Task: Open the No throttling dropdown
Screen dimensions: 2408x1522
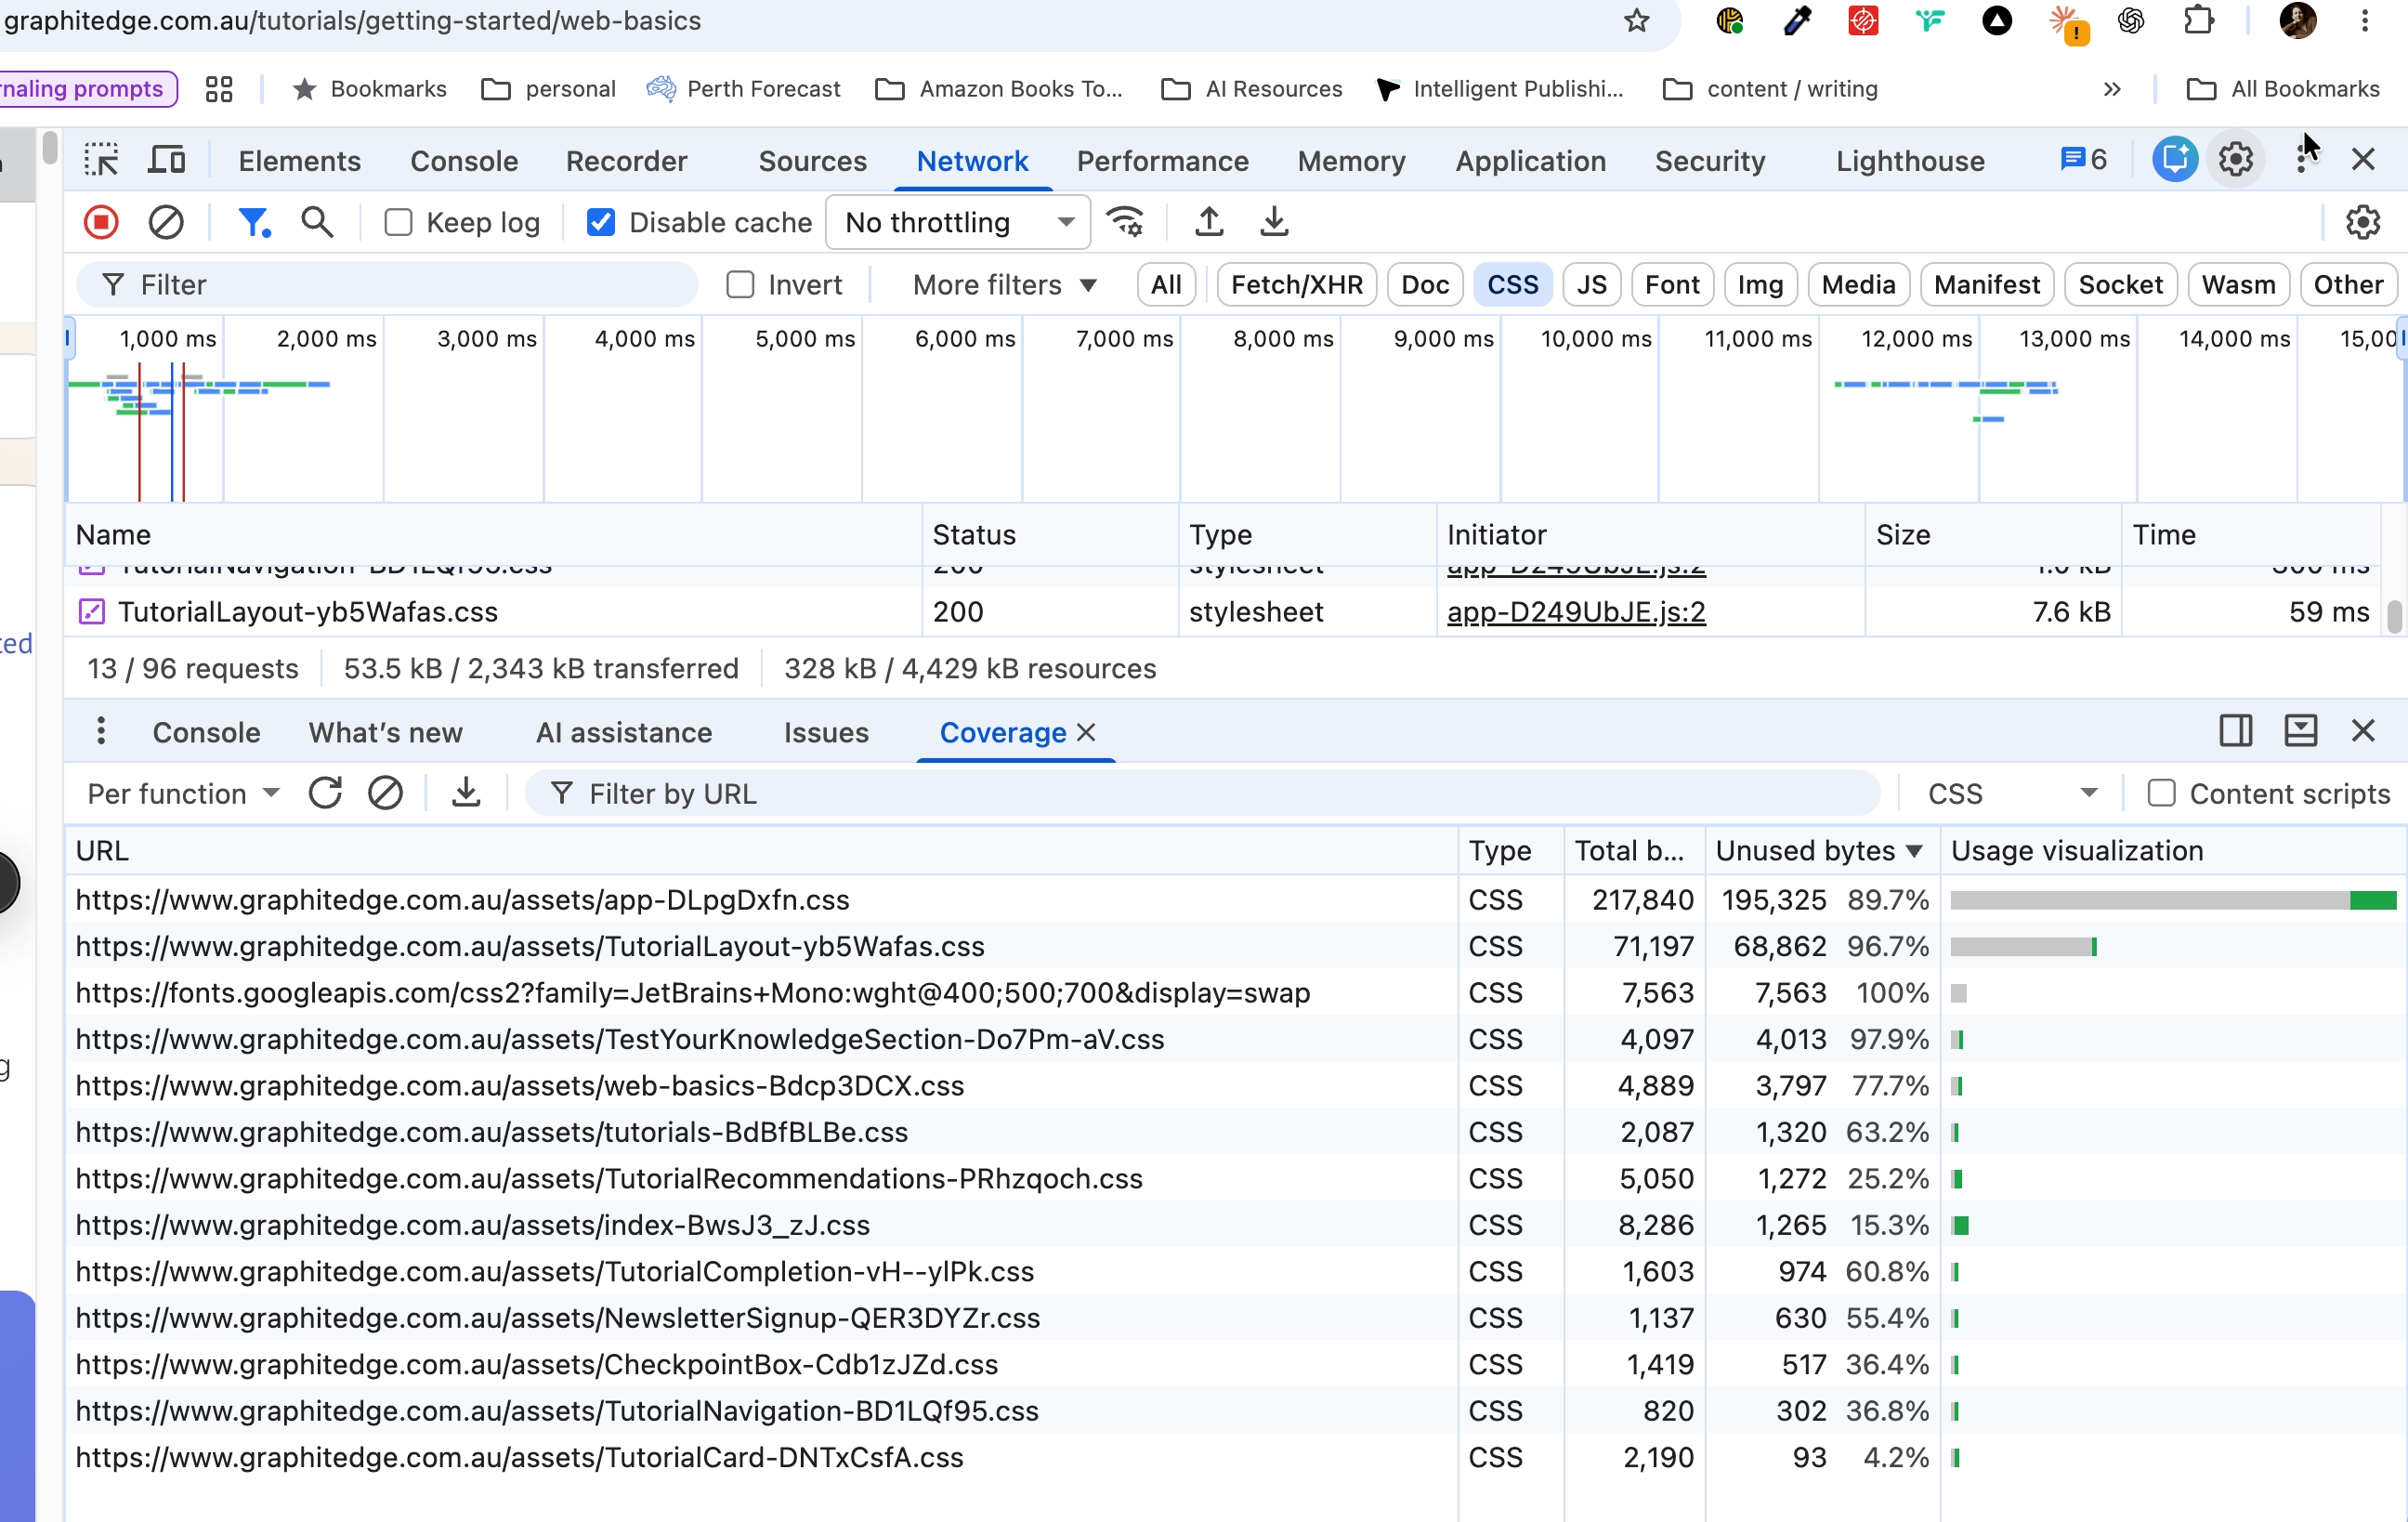Action: coord(958,222)
